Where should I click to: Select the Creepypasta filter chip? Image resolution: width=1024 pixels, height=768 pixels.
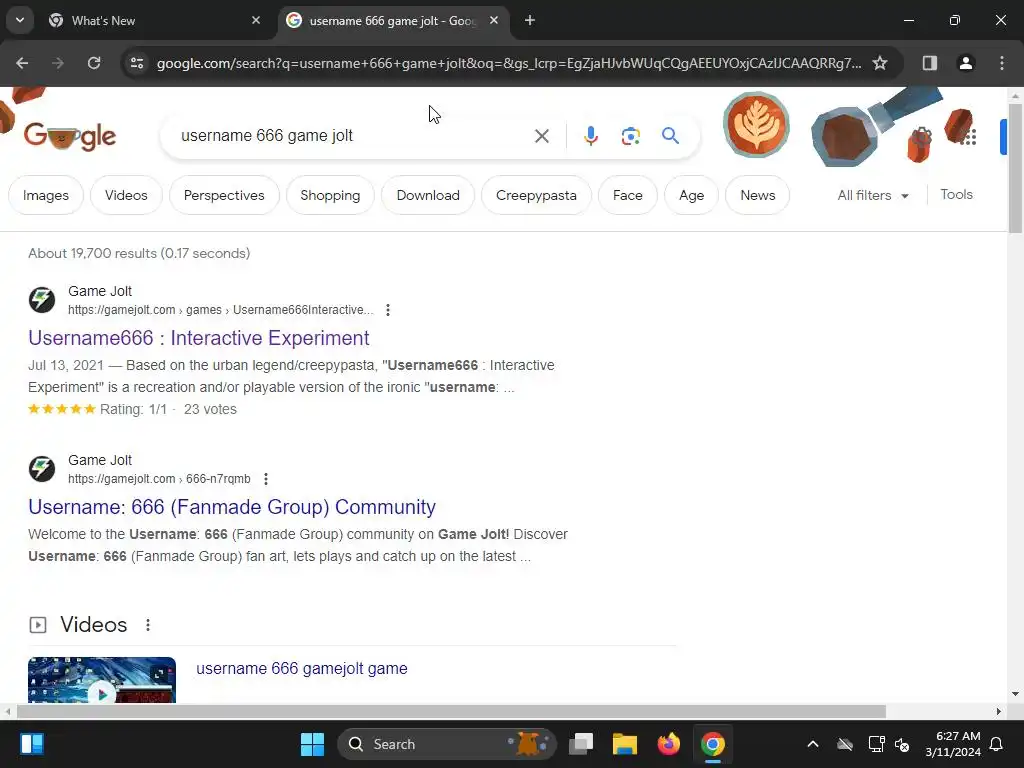(536, 195)
